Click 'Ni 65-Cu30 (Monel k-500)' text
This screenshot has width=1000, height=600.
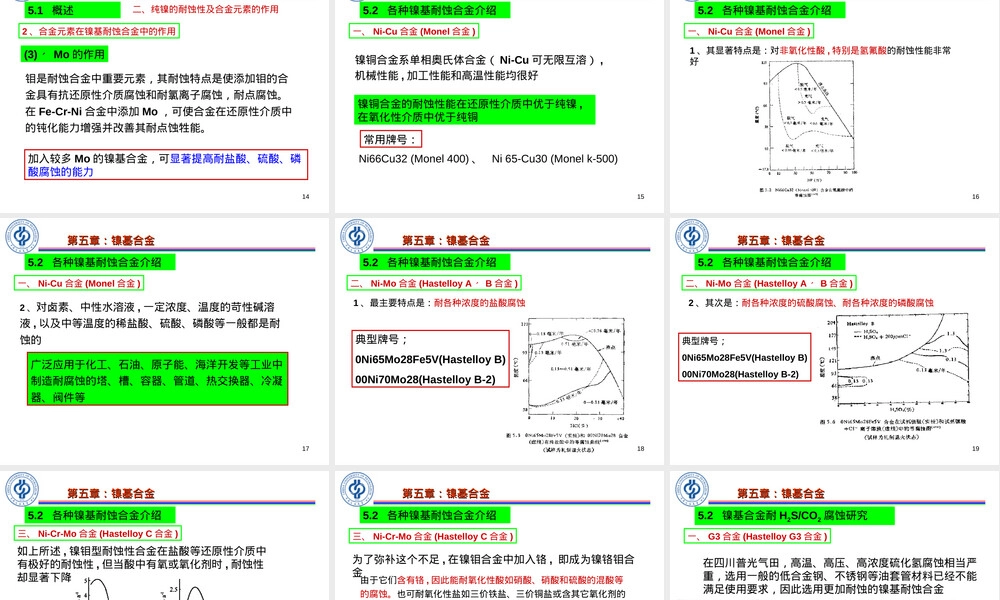(555, 159)
